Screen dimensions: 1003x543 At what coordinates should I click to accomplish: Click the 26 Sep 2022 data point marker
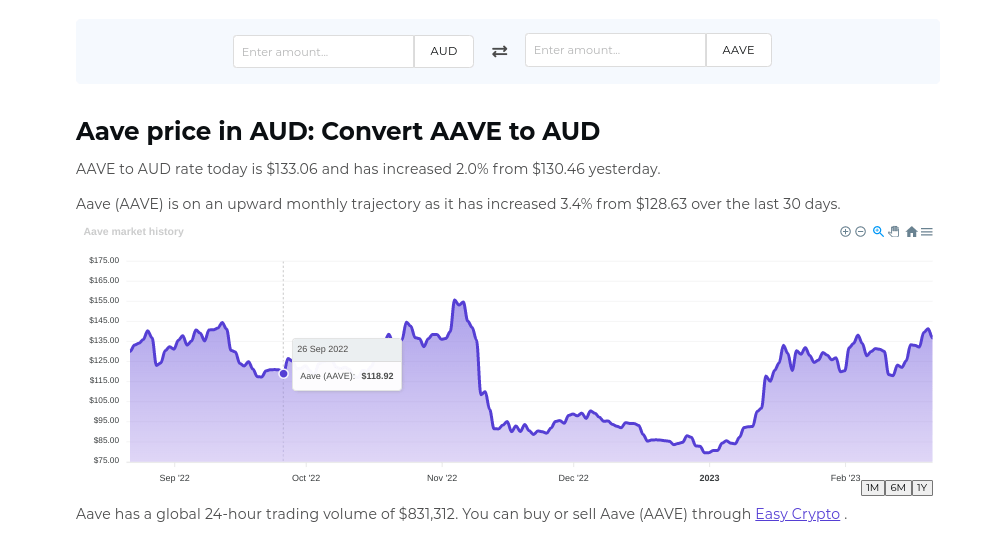(x=283, y=374)
